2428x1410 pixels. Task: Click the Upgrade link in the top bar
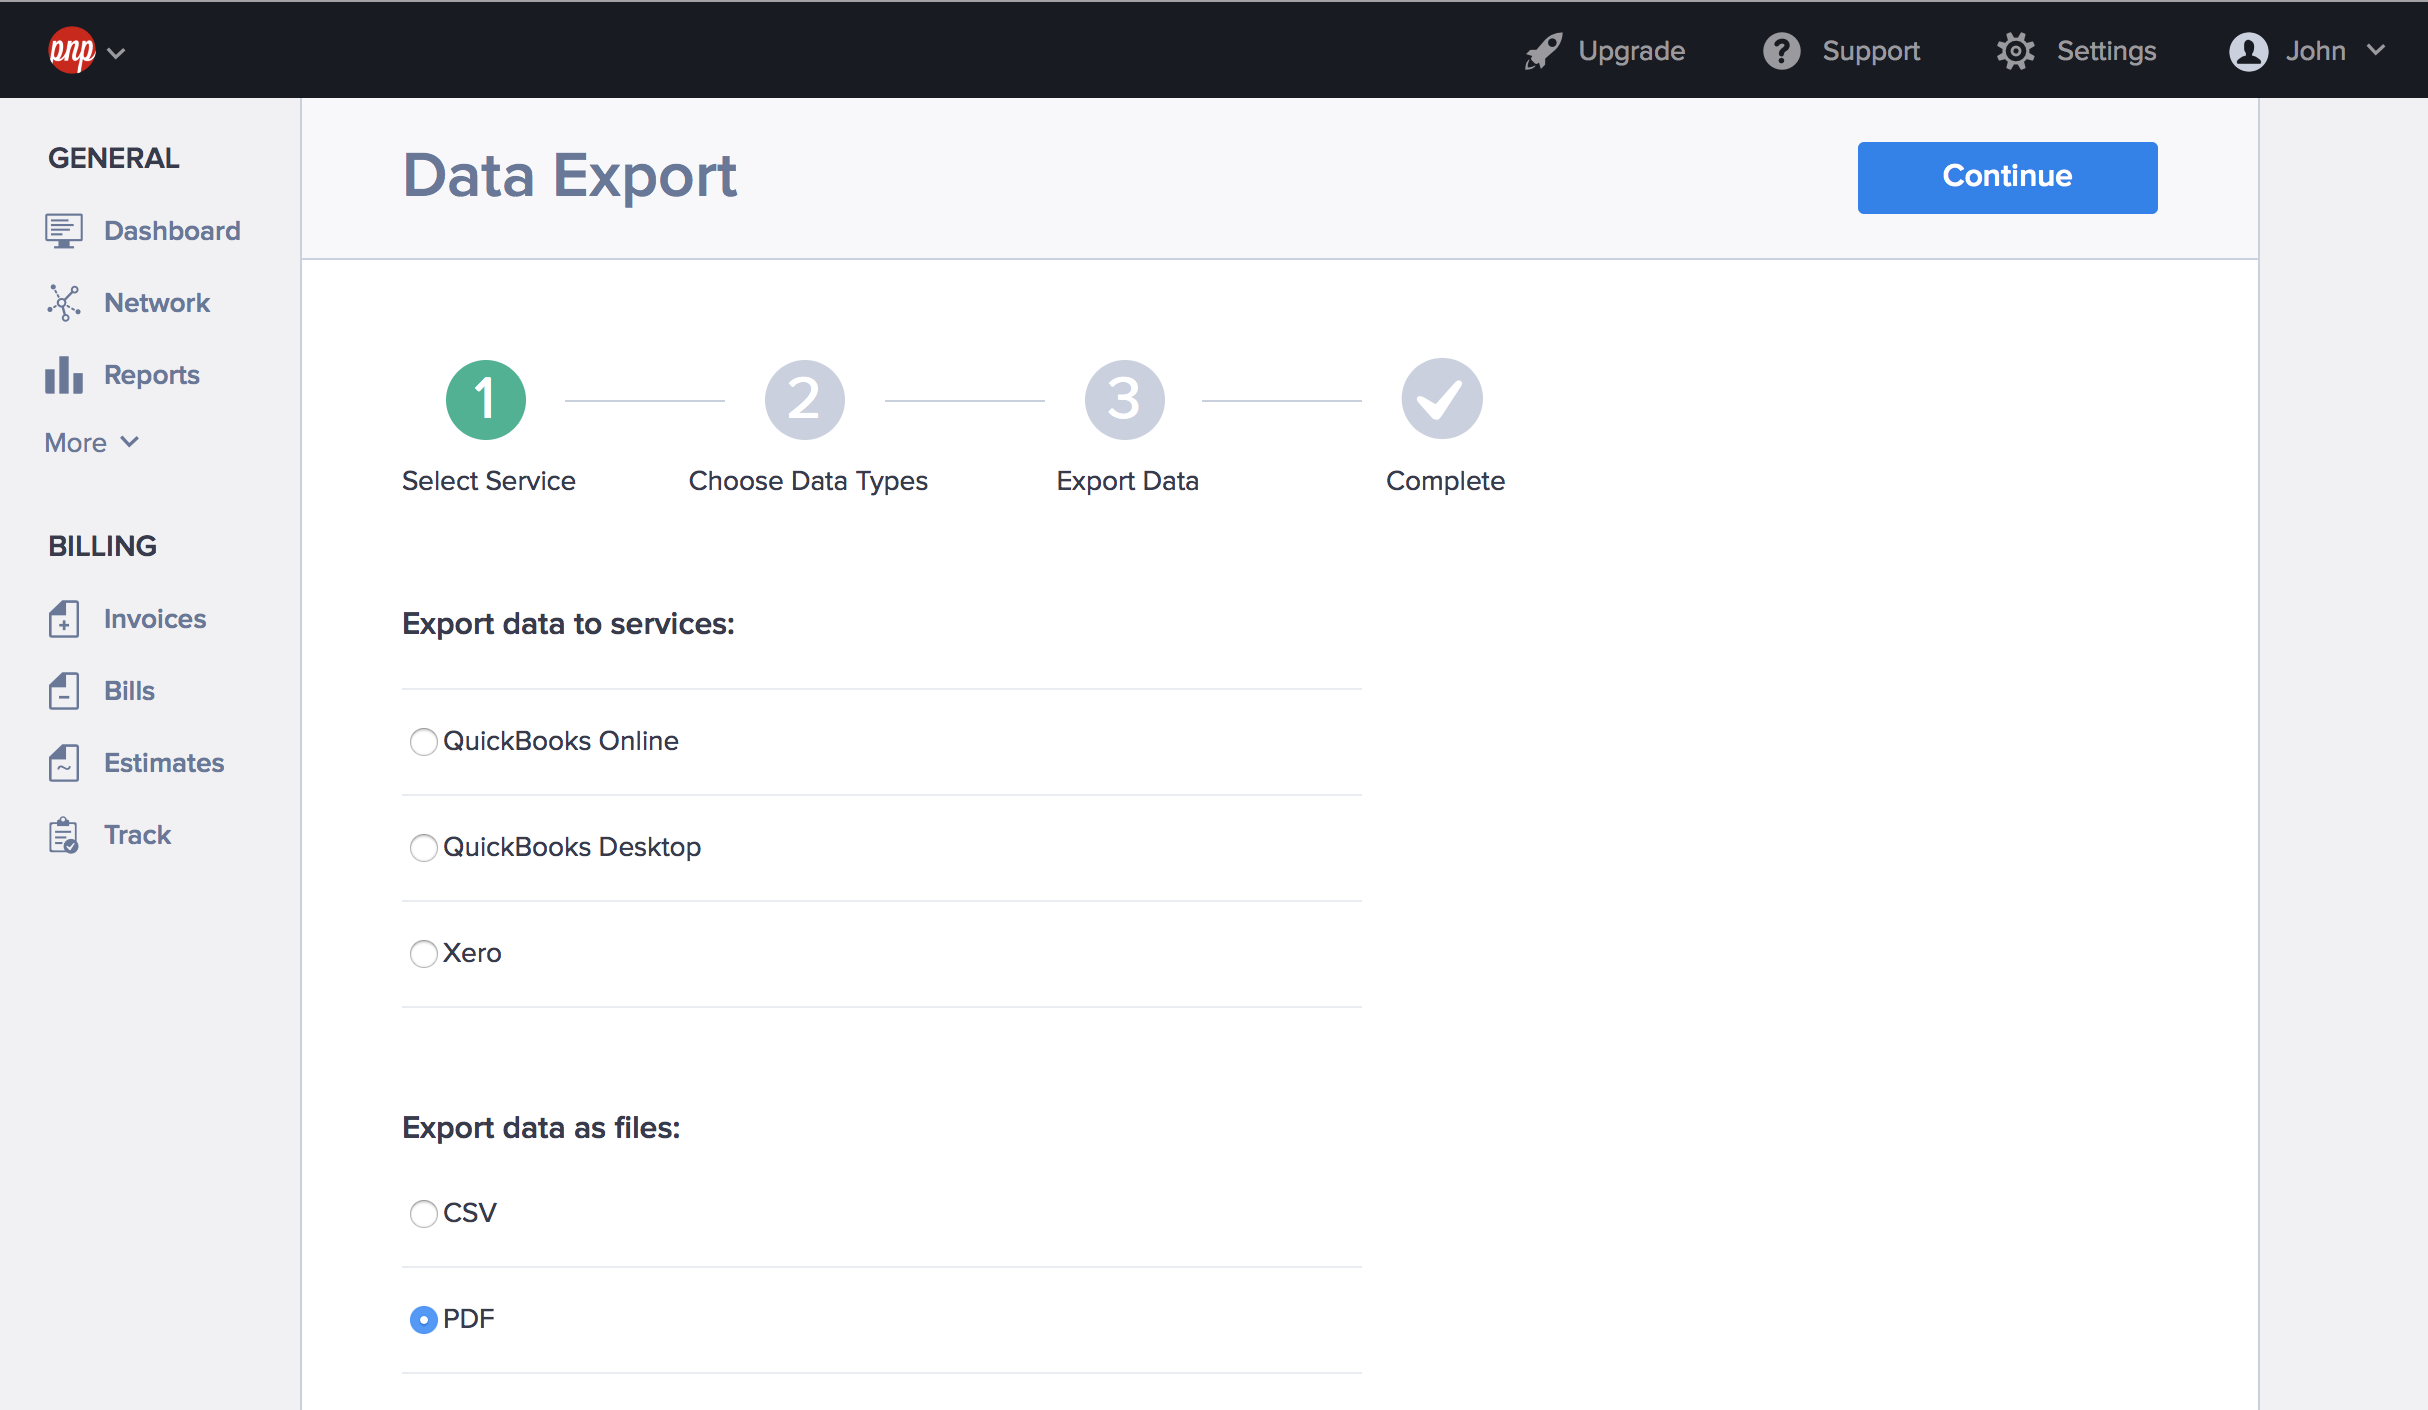point(1631,50)
